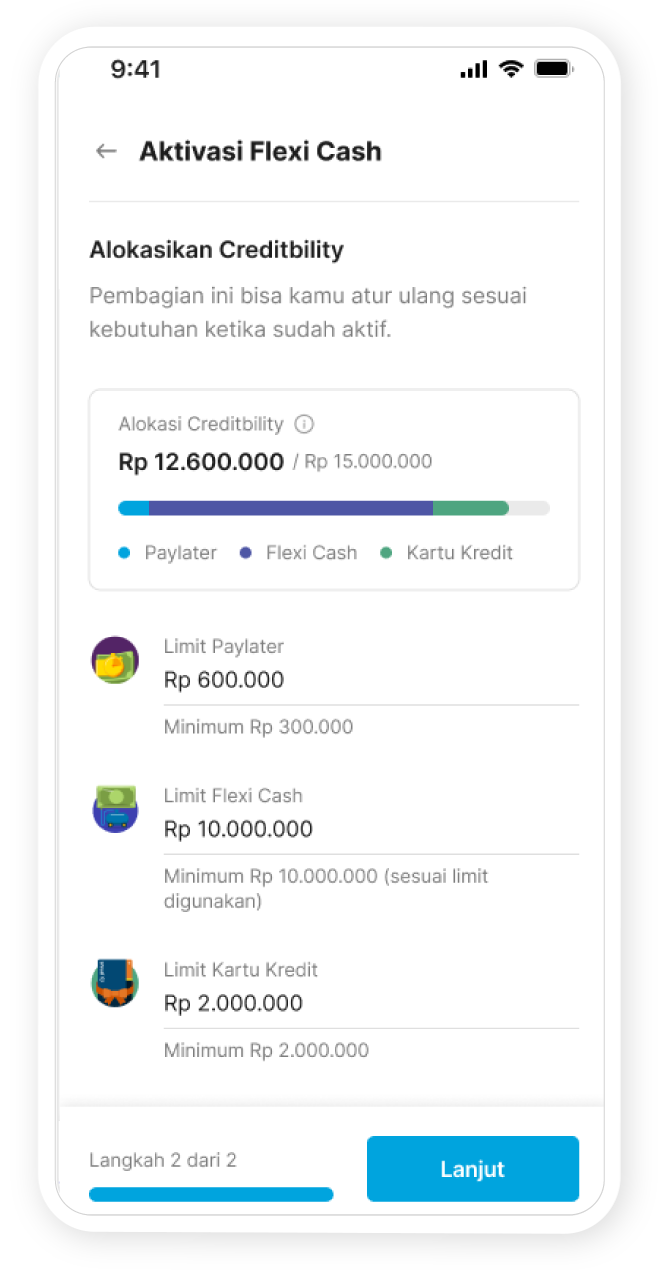Tap the back arrow icon
Image resolution: width=667 pixels, height=1270 pixels.
coord(105,151)
